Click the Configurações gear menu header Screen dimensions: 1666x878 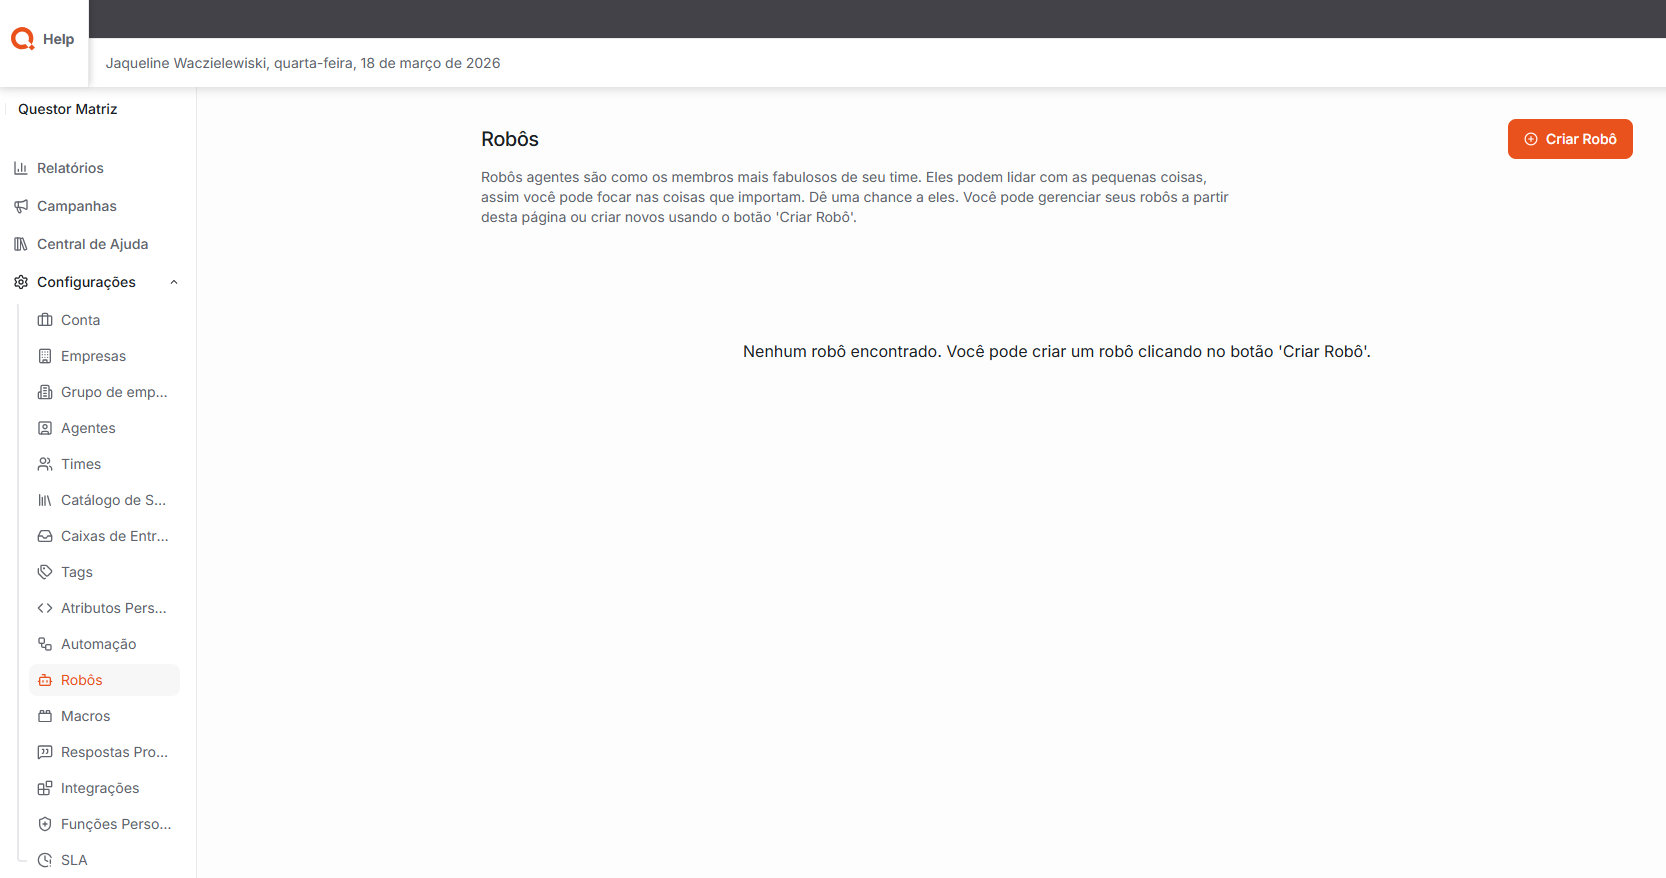point(86,282)
